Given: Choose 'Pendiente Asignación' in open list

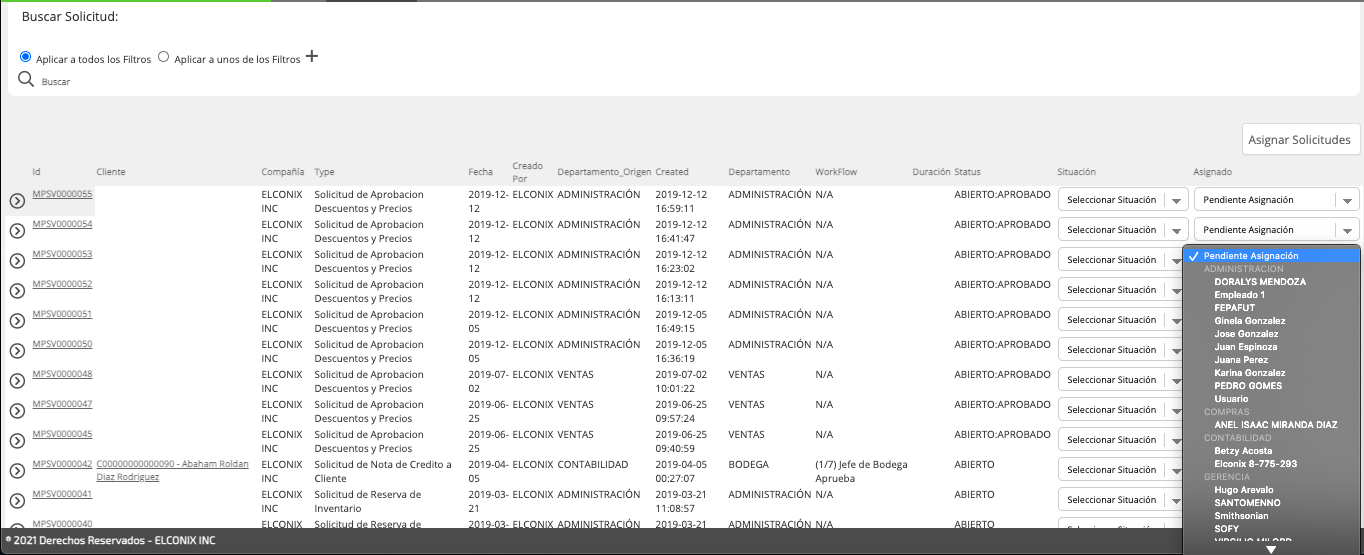Looking at the screenshot, I should [x=1272, y=256].
